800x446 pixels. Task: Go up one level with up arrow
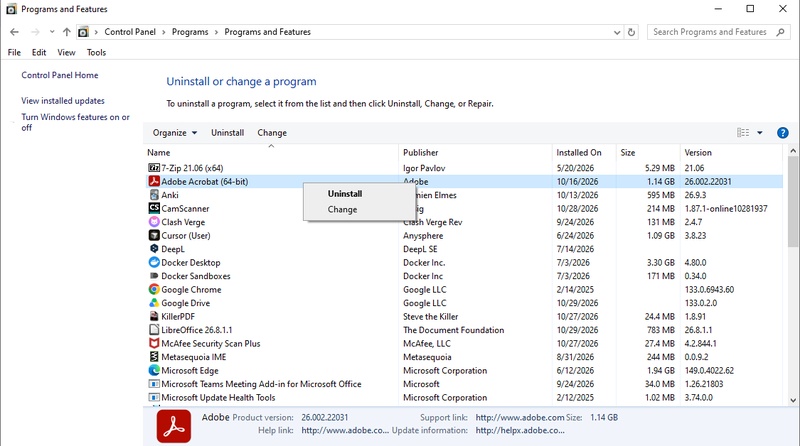pyautogui.click(x=66, y=32)
